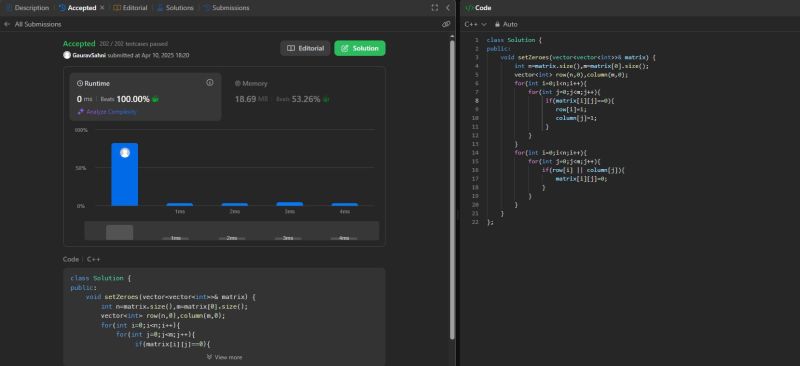Screen dimensions: 800x366
Task: Click the sparkle icon by Analyze Complexity
Action: (80, 111)
